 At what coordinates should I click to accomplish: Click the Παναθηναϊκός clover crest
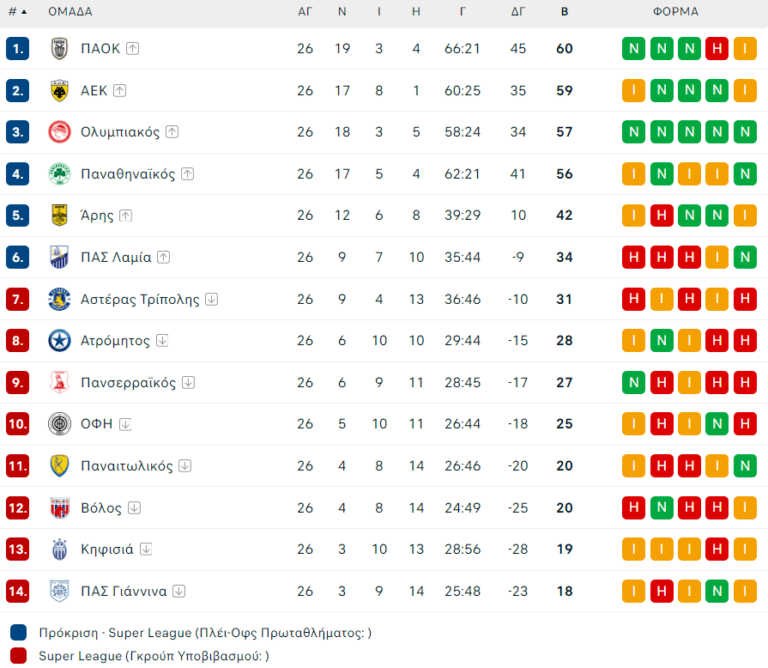(x=60, y=174)
